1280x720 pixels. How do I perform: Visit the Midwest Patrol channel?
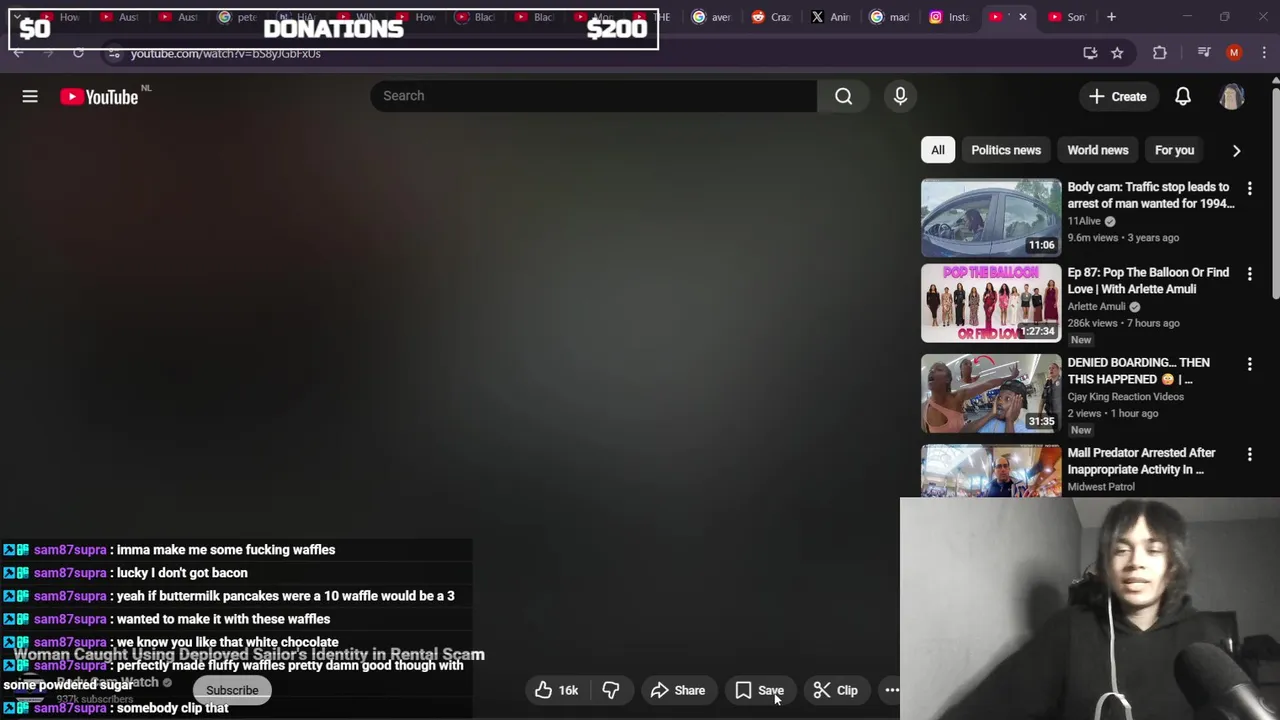(x=1100, y=487)
